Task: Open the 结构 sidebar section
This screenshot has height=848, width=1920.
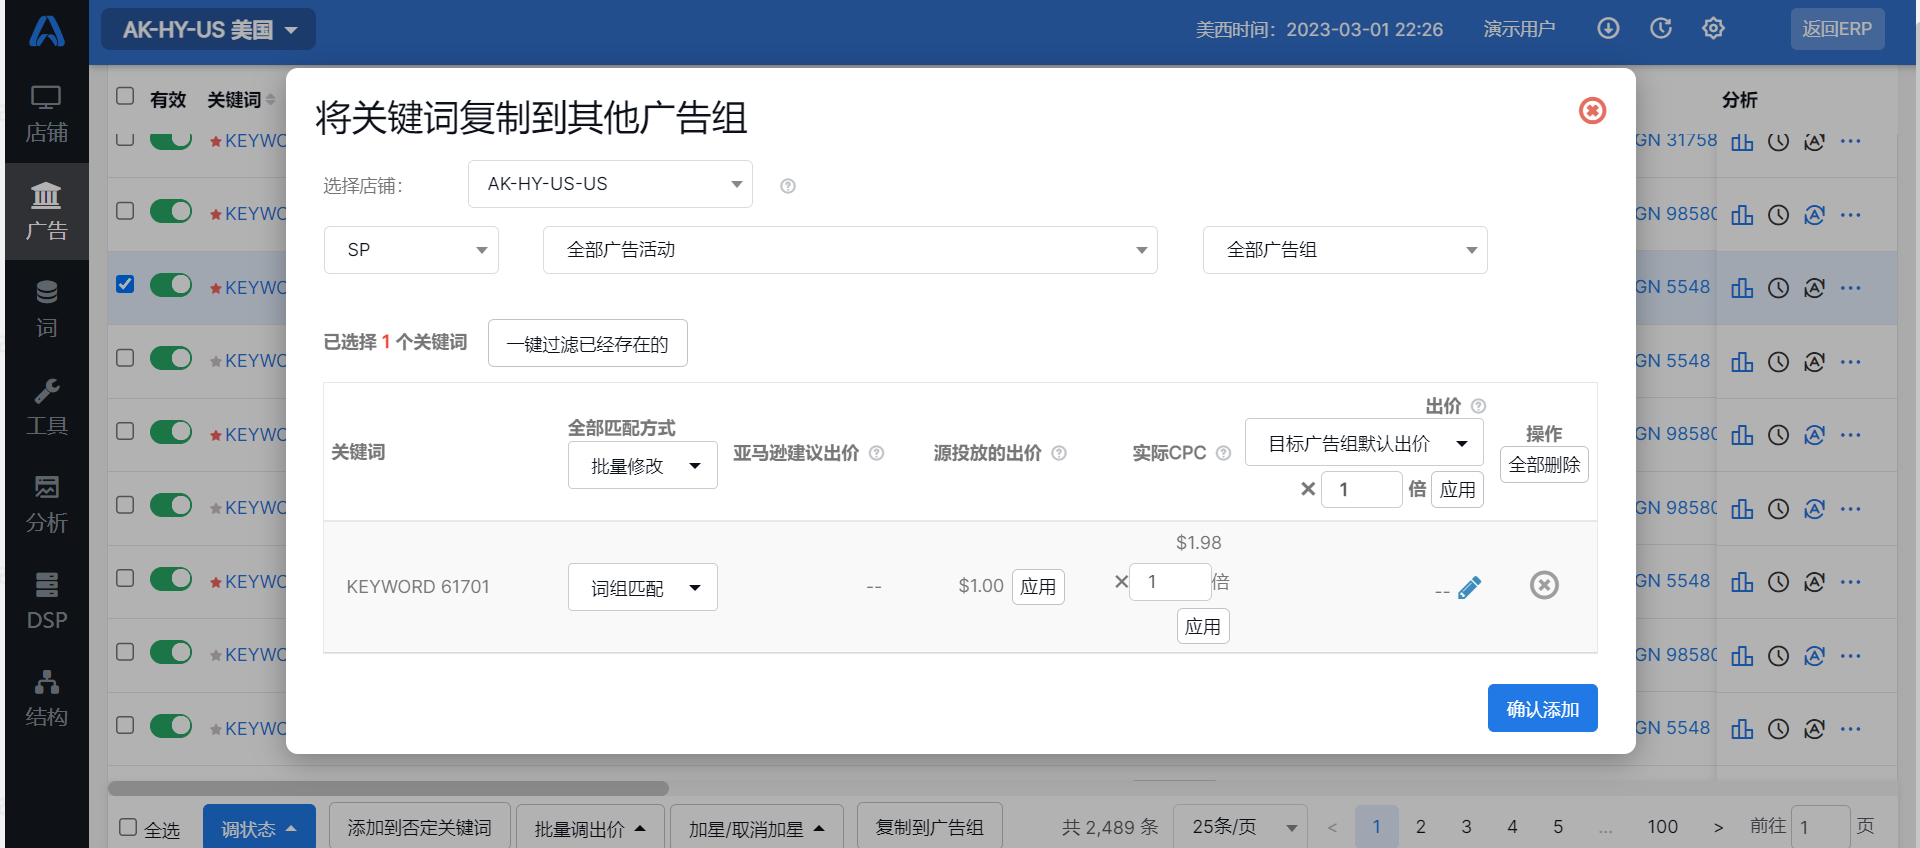Action: [46, 698]
